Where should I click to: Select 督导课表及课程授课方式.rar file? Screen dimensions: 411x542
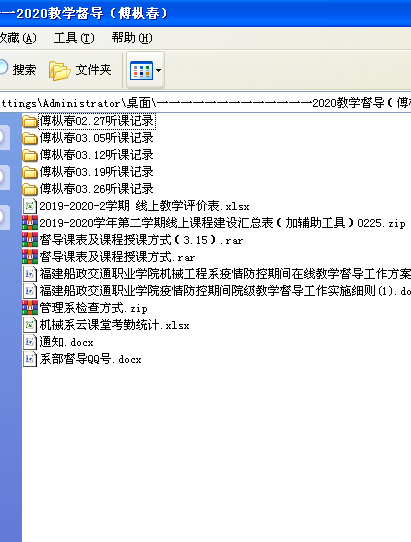[117, 257]
